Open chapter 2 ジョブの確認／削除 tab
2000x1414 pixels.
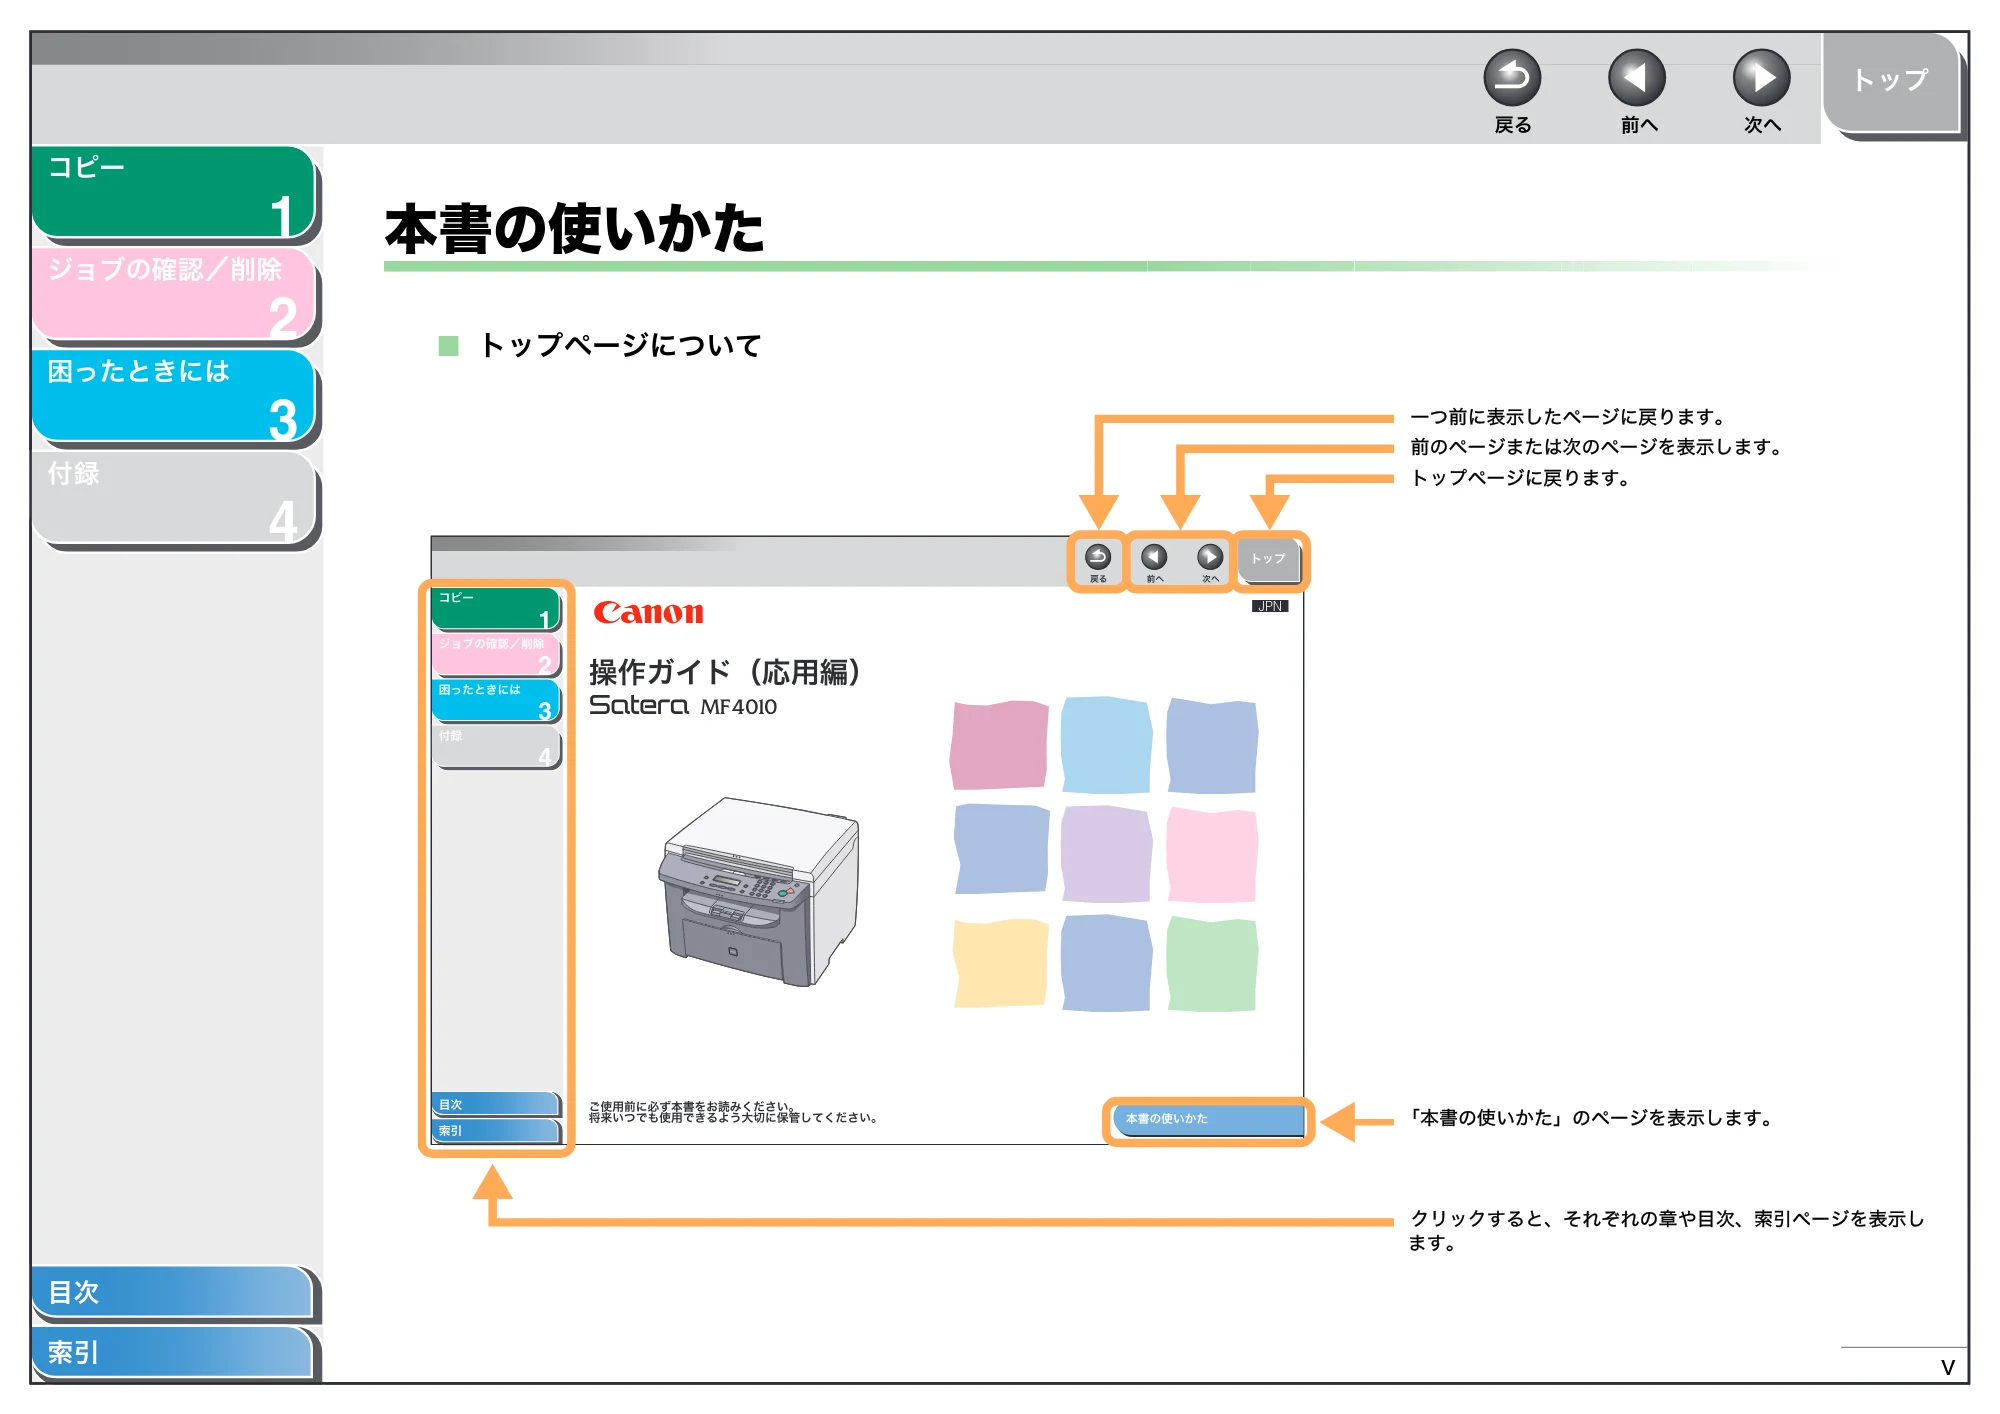(x=174, y=295)
